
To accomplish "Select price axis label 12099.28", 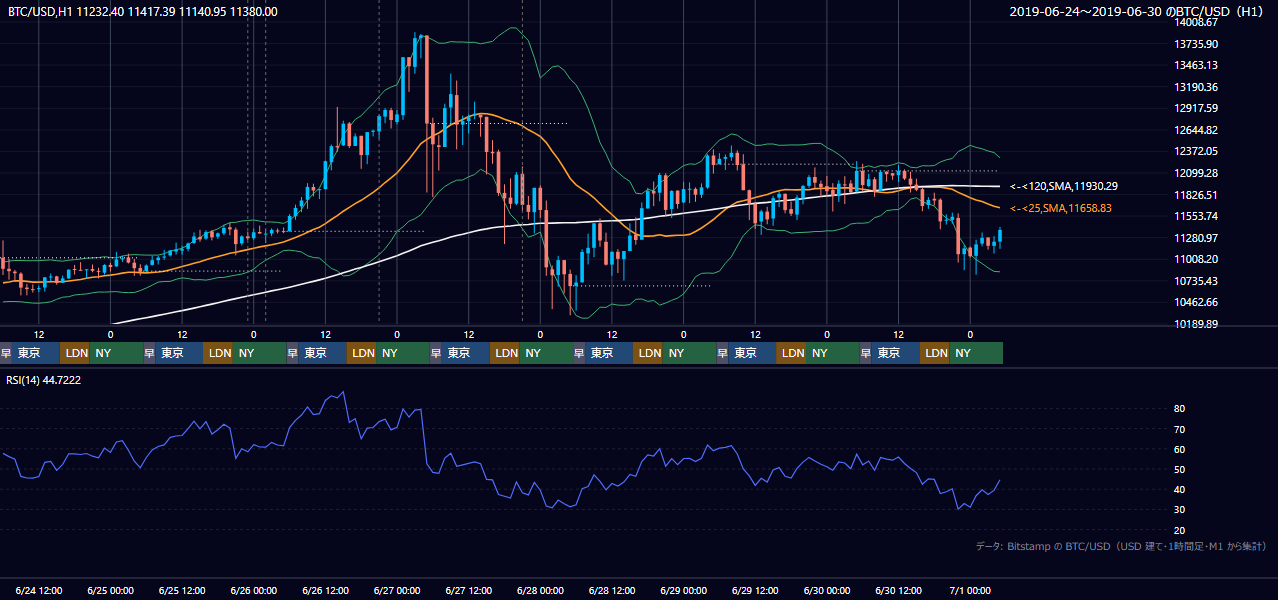I will [x=1195, y=173].
